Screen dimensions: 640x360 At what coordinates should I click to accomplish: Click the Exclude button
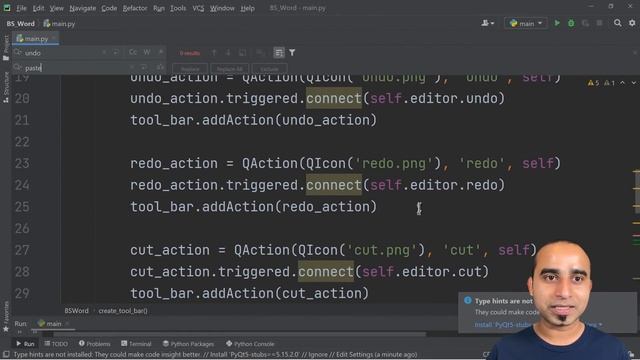(x=269, y=69)
